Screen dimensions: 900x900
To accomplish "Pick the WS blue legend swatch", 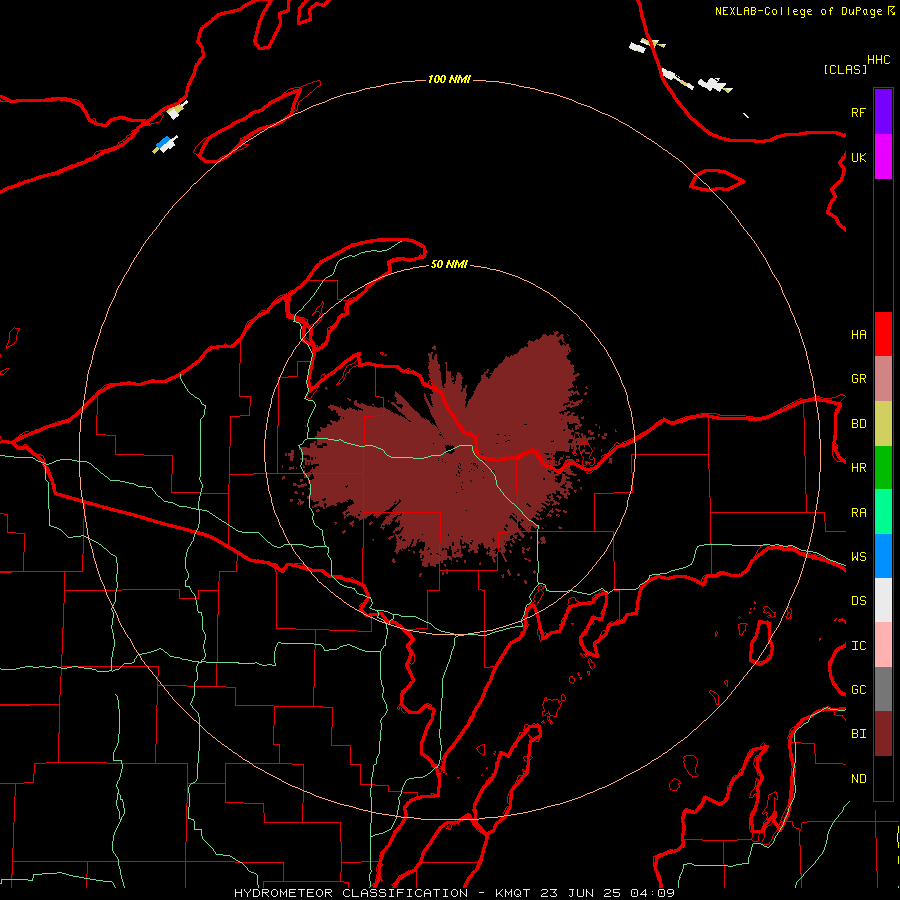I will point(883,556).
